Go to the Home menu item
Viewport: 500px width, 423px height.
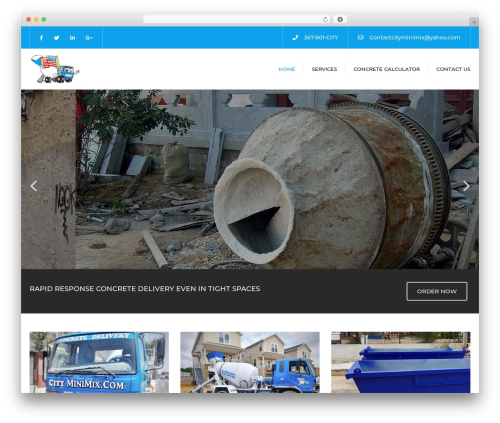[287, 69]
